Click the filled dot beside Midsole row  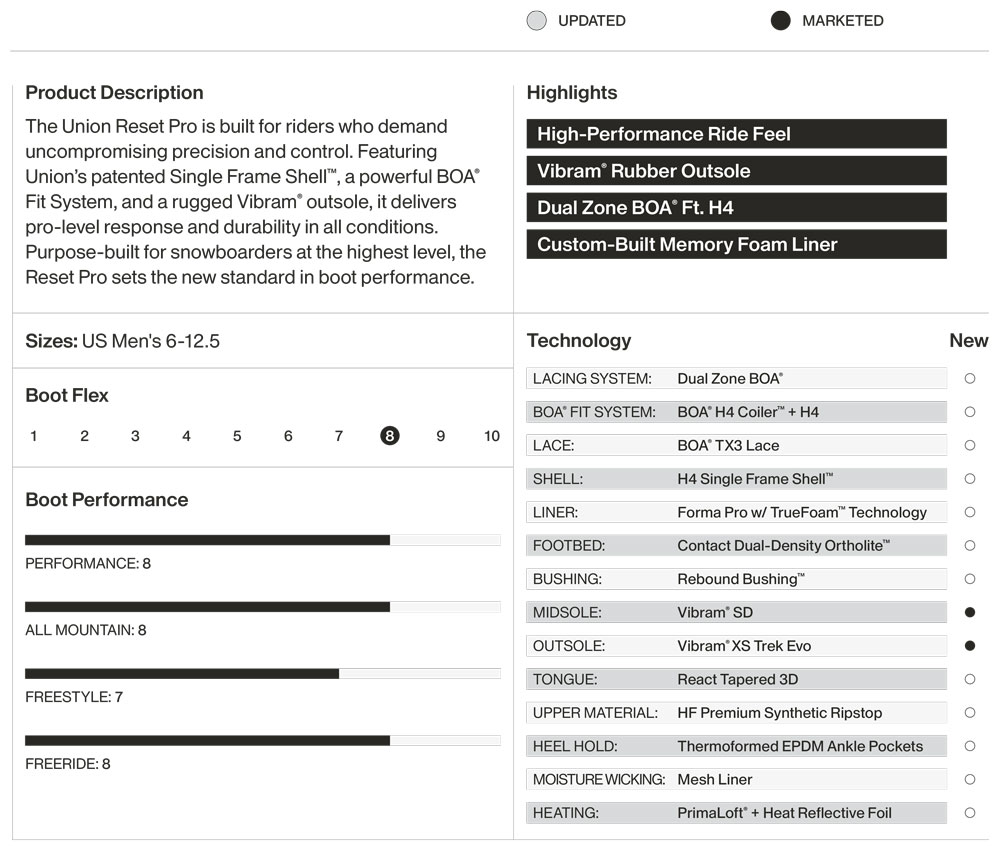pos(969,612)
